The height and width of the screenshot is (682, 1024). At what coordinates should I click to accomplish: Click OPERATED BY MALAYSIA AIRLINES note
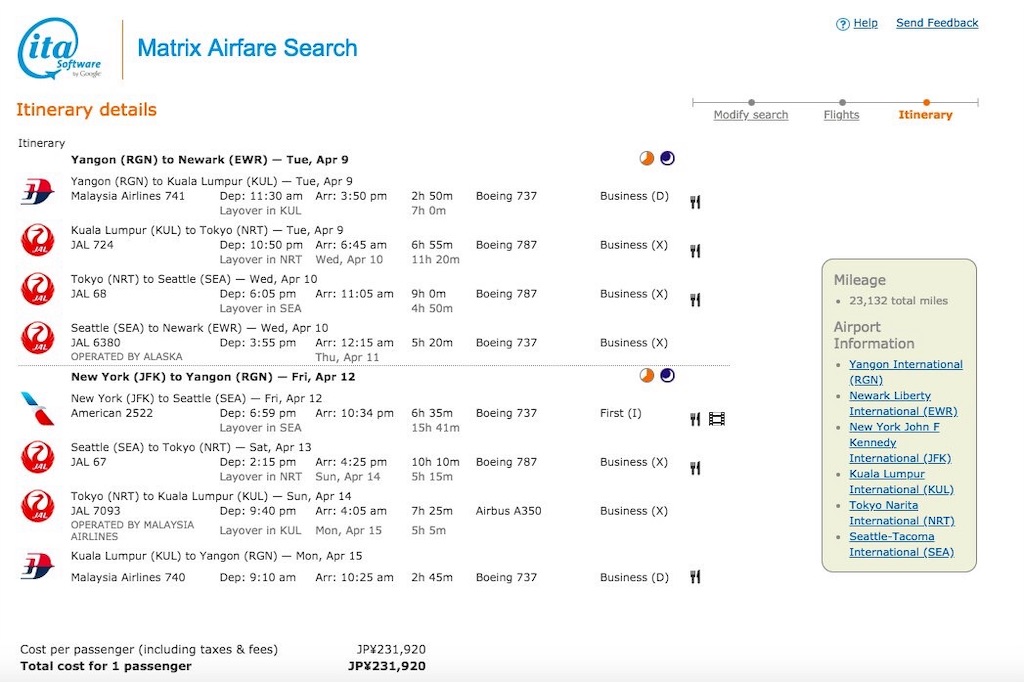[x=133, y=530]
